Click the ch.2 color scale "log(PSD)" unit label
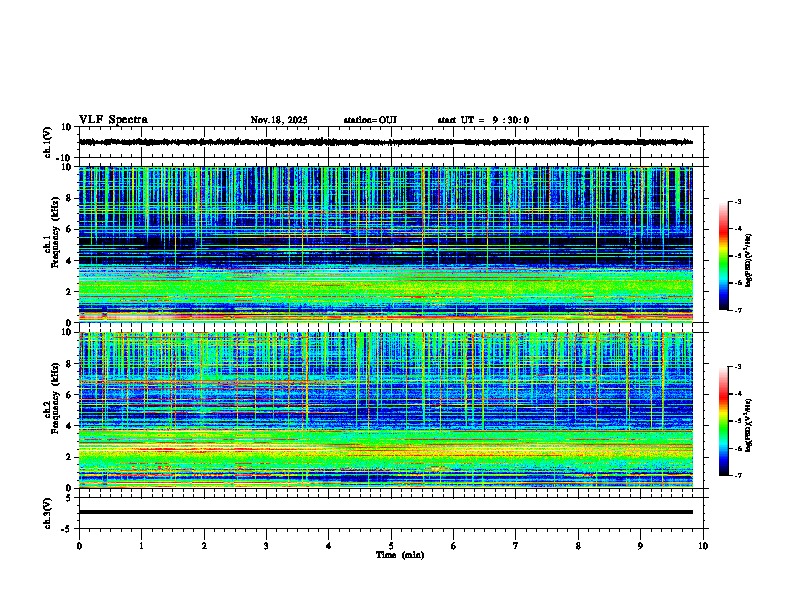The height and width of the screenshot is (612, 792). pos(749,426)
